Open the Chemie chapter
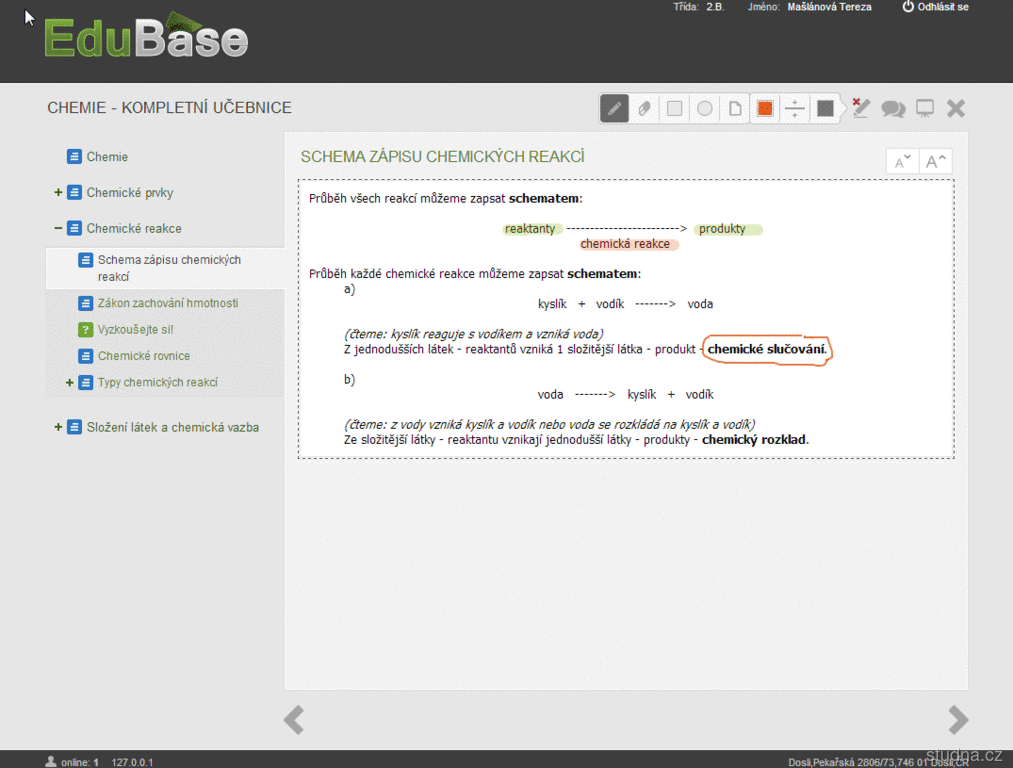Image resolution: width=1013 pixels, height=768 pixels. pos(107,157)
